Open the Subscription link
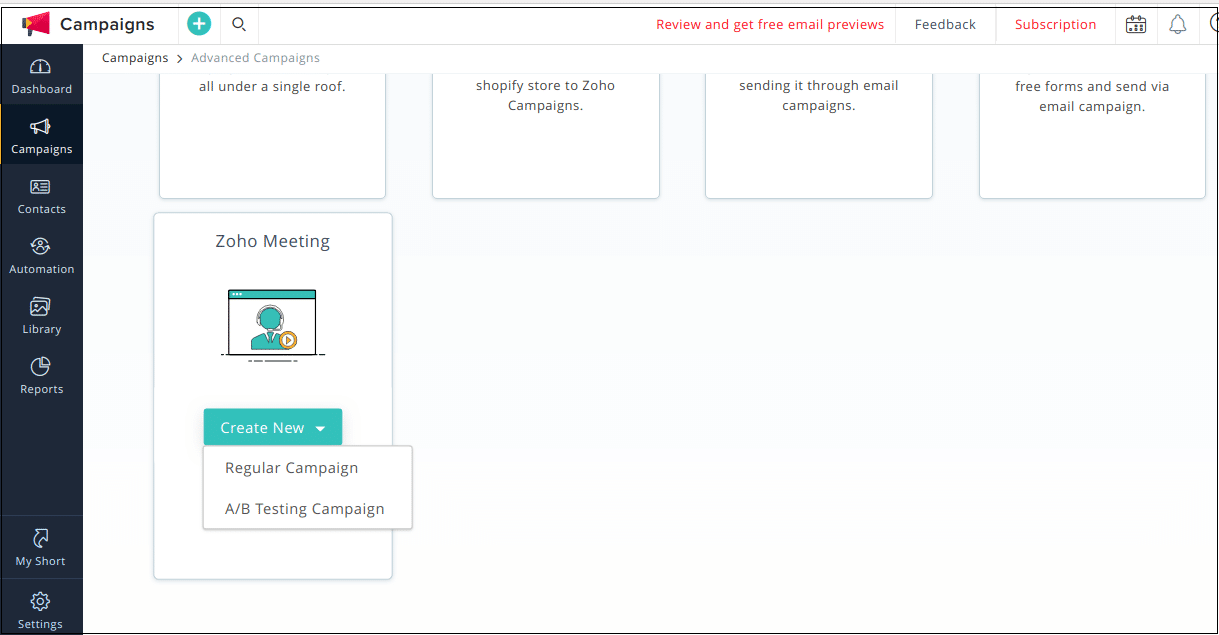This screenshot has width=1219, height=635. 1055,24
